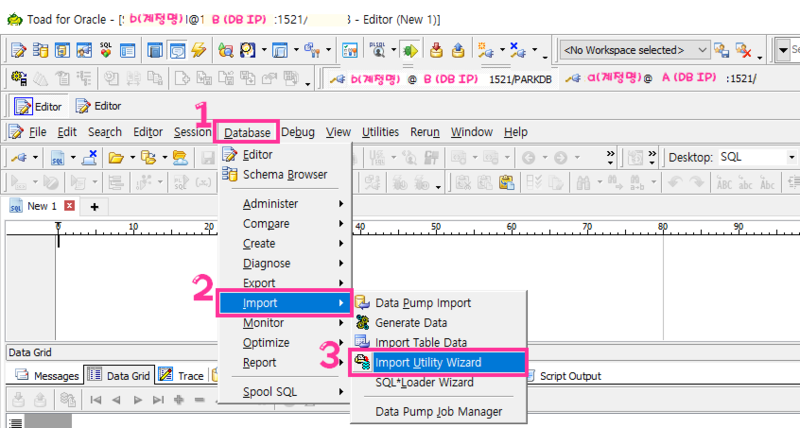Open Data Pump Job Manager

439,412
